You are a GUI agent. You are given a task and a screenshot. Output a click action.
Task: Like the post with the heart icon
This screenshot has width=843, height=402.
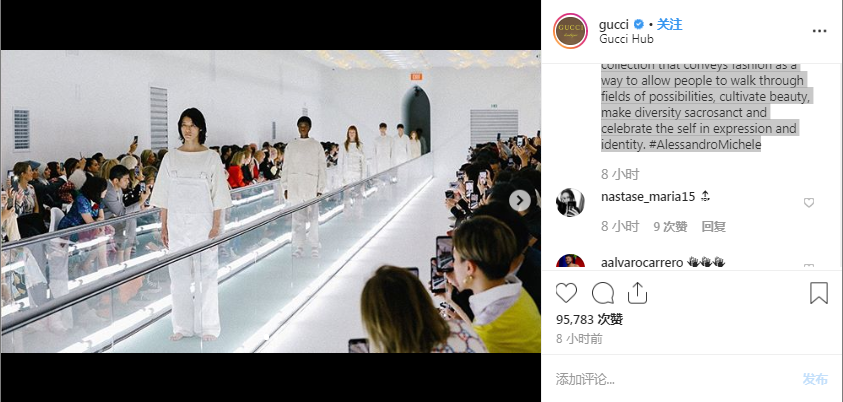[566, 293]
